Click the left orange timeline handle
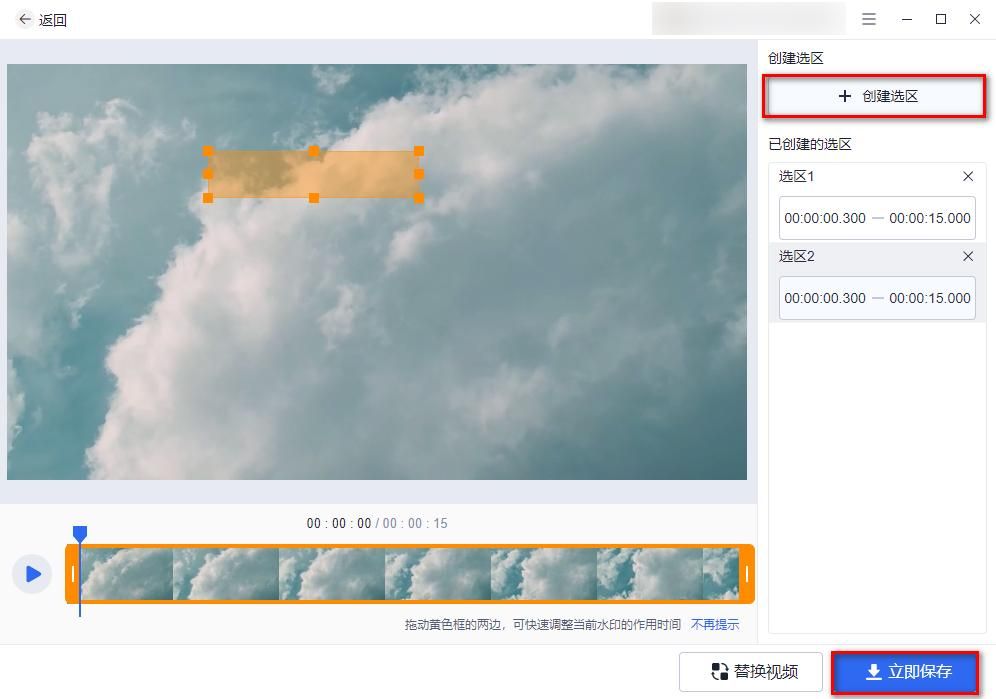 (x=72, y=574)
